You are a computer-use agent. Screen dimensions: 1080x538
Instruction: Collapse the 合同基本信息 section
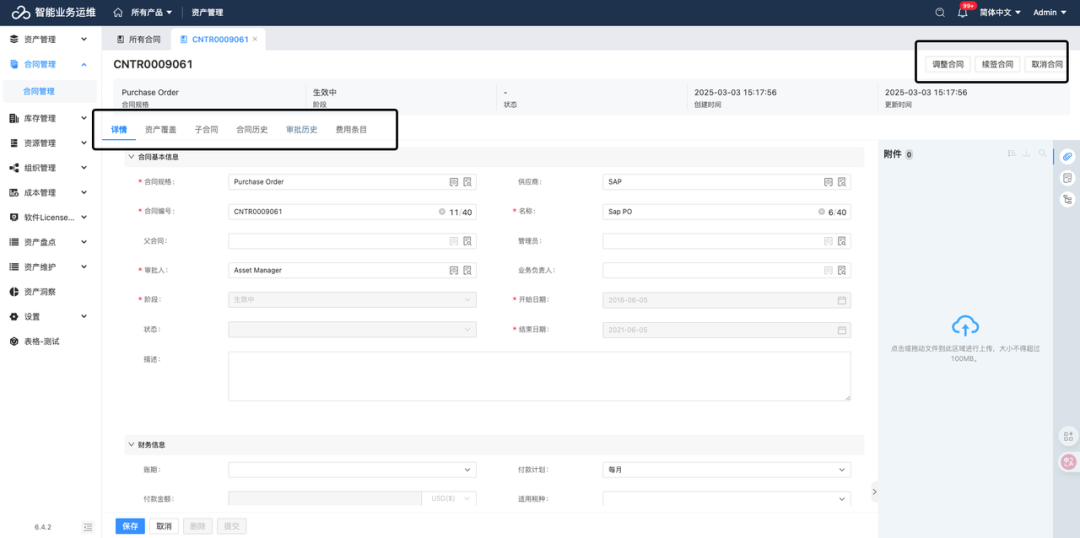[x=131, y=157]
